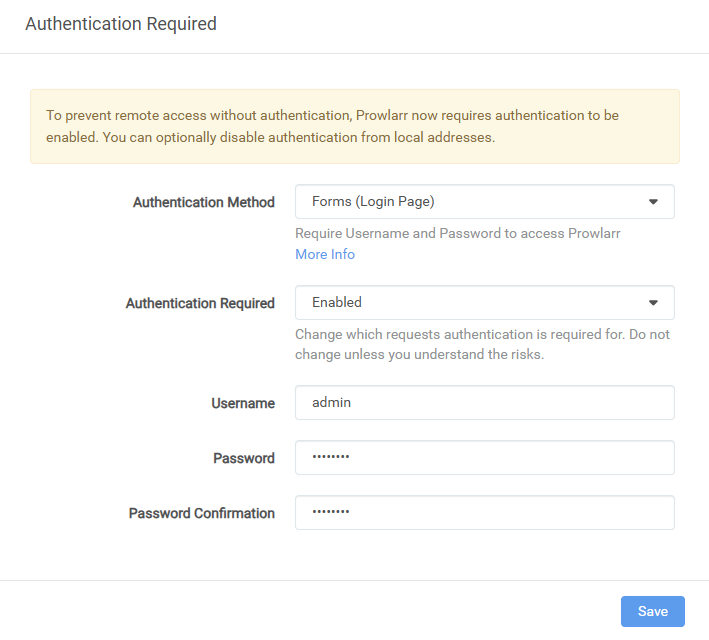
Task: Click the Authentication Required dialog title
Action: (120, 24)
